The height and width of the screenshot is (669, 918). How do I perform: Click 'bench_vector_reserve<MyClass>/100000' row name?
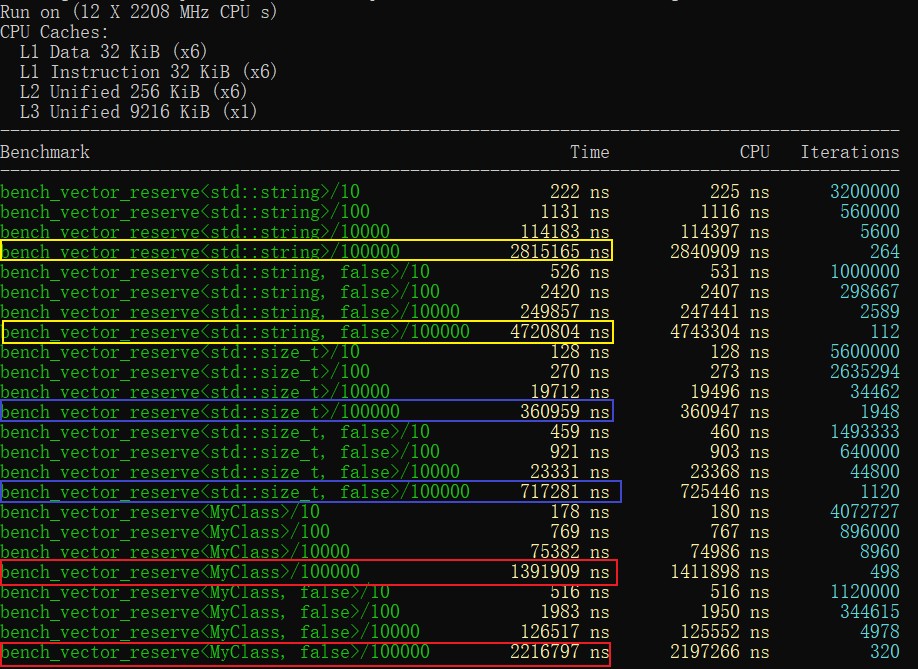180,572
